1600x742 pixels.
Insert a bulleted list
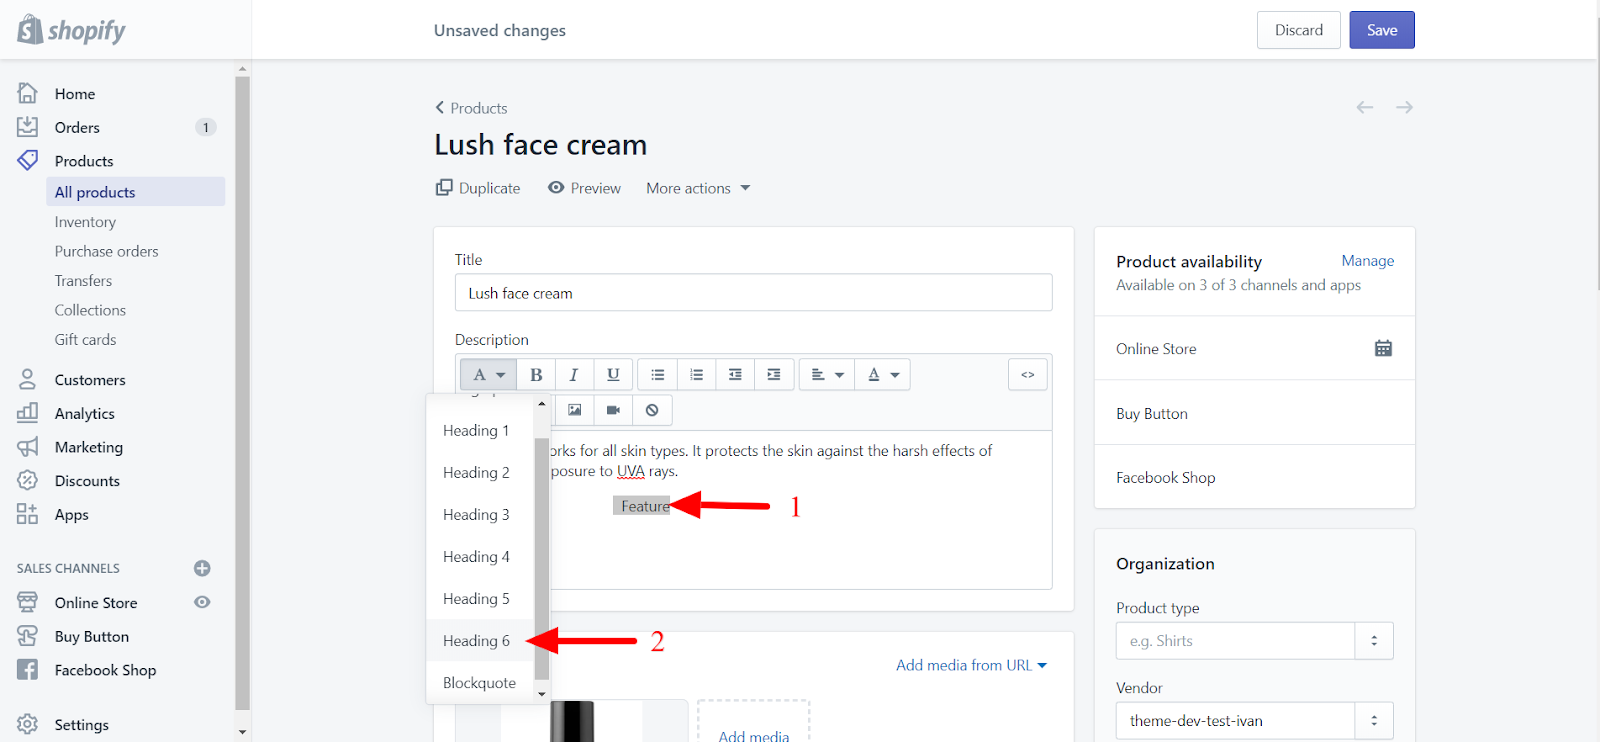coord(657,375)
